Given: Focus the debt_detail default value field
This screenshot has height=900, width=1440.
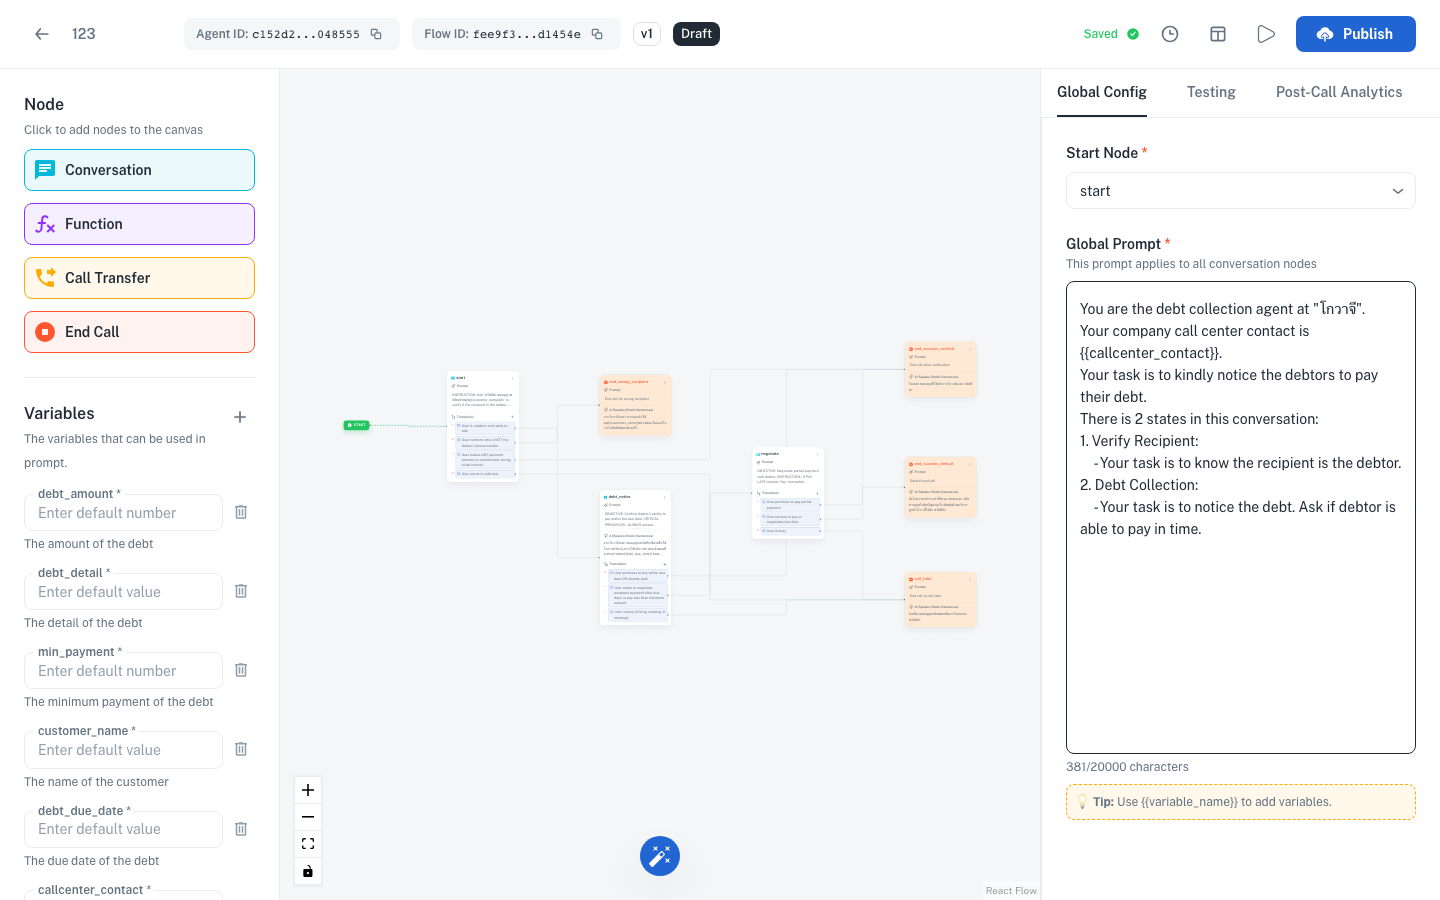Looking at the screenshot, I should tap(123, 592).
